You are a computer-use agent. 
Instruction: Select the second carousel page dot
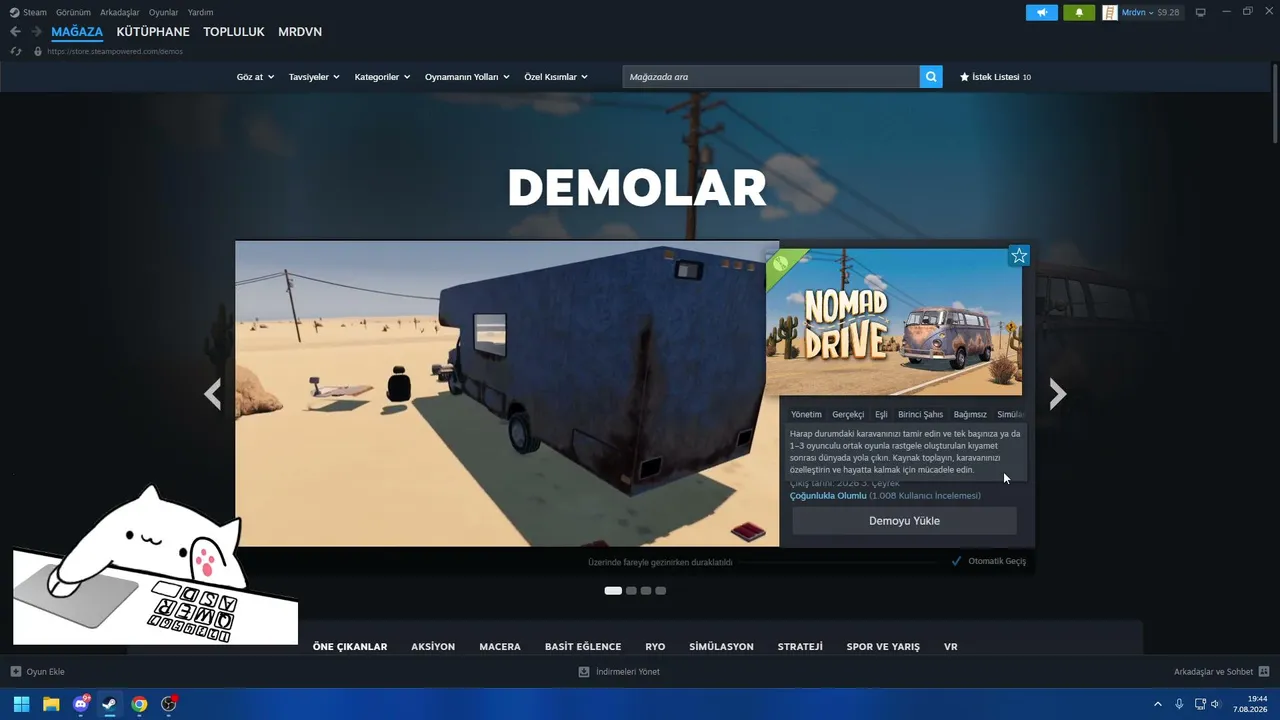(x=631, y=591)
